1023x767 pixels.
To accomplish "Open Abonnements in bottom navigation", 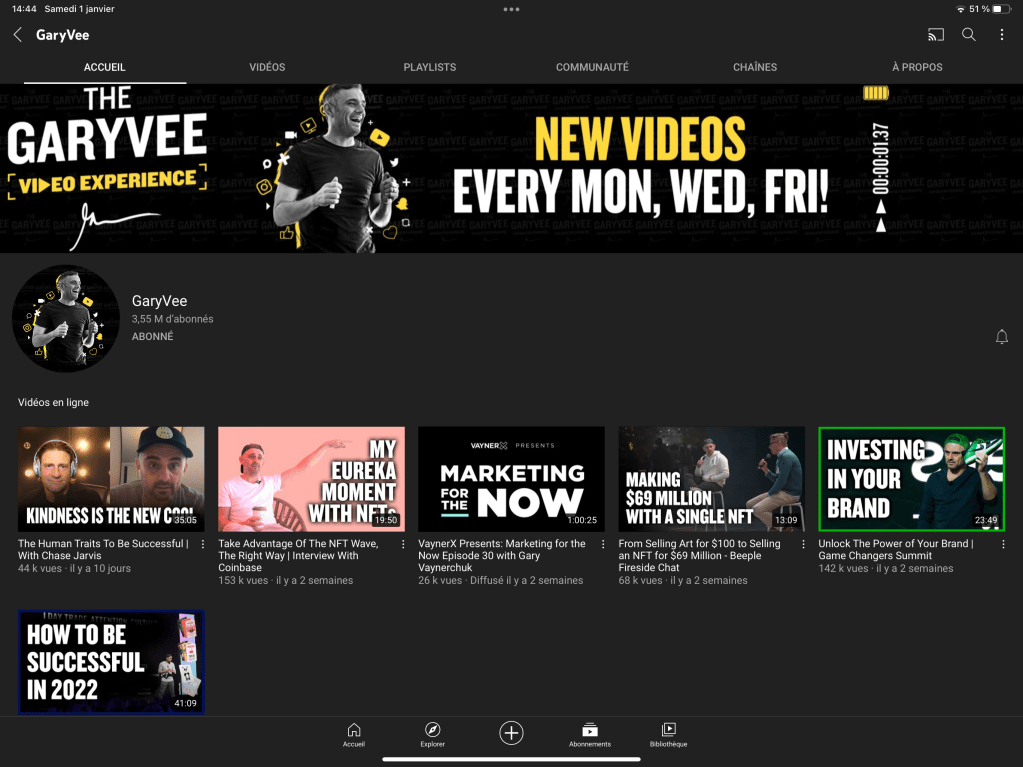I will 590,735.
